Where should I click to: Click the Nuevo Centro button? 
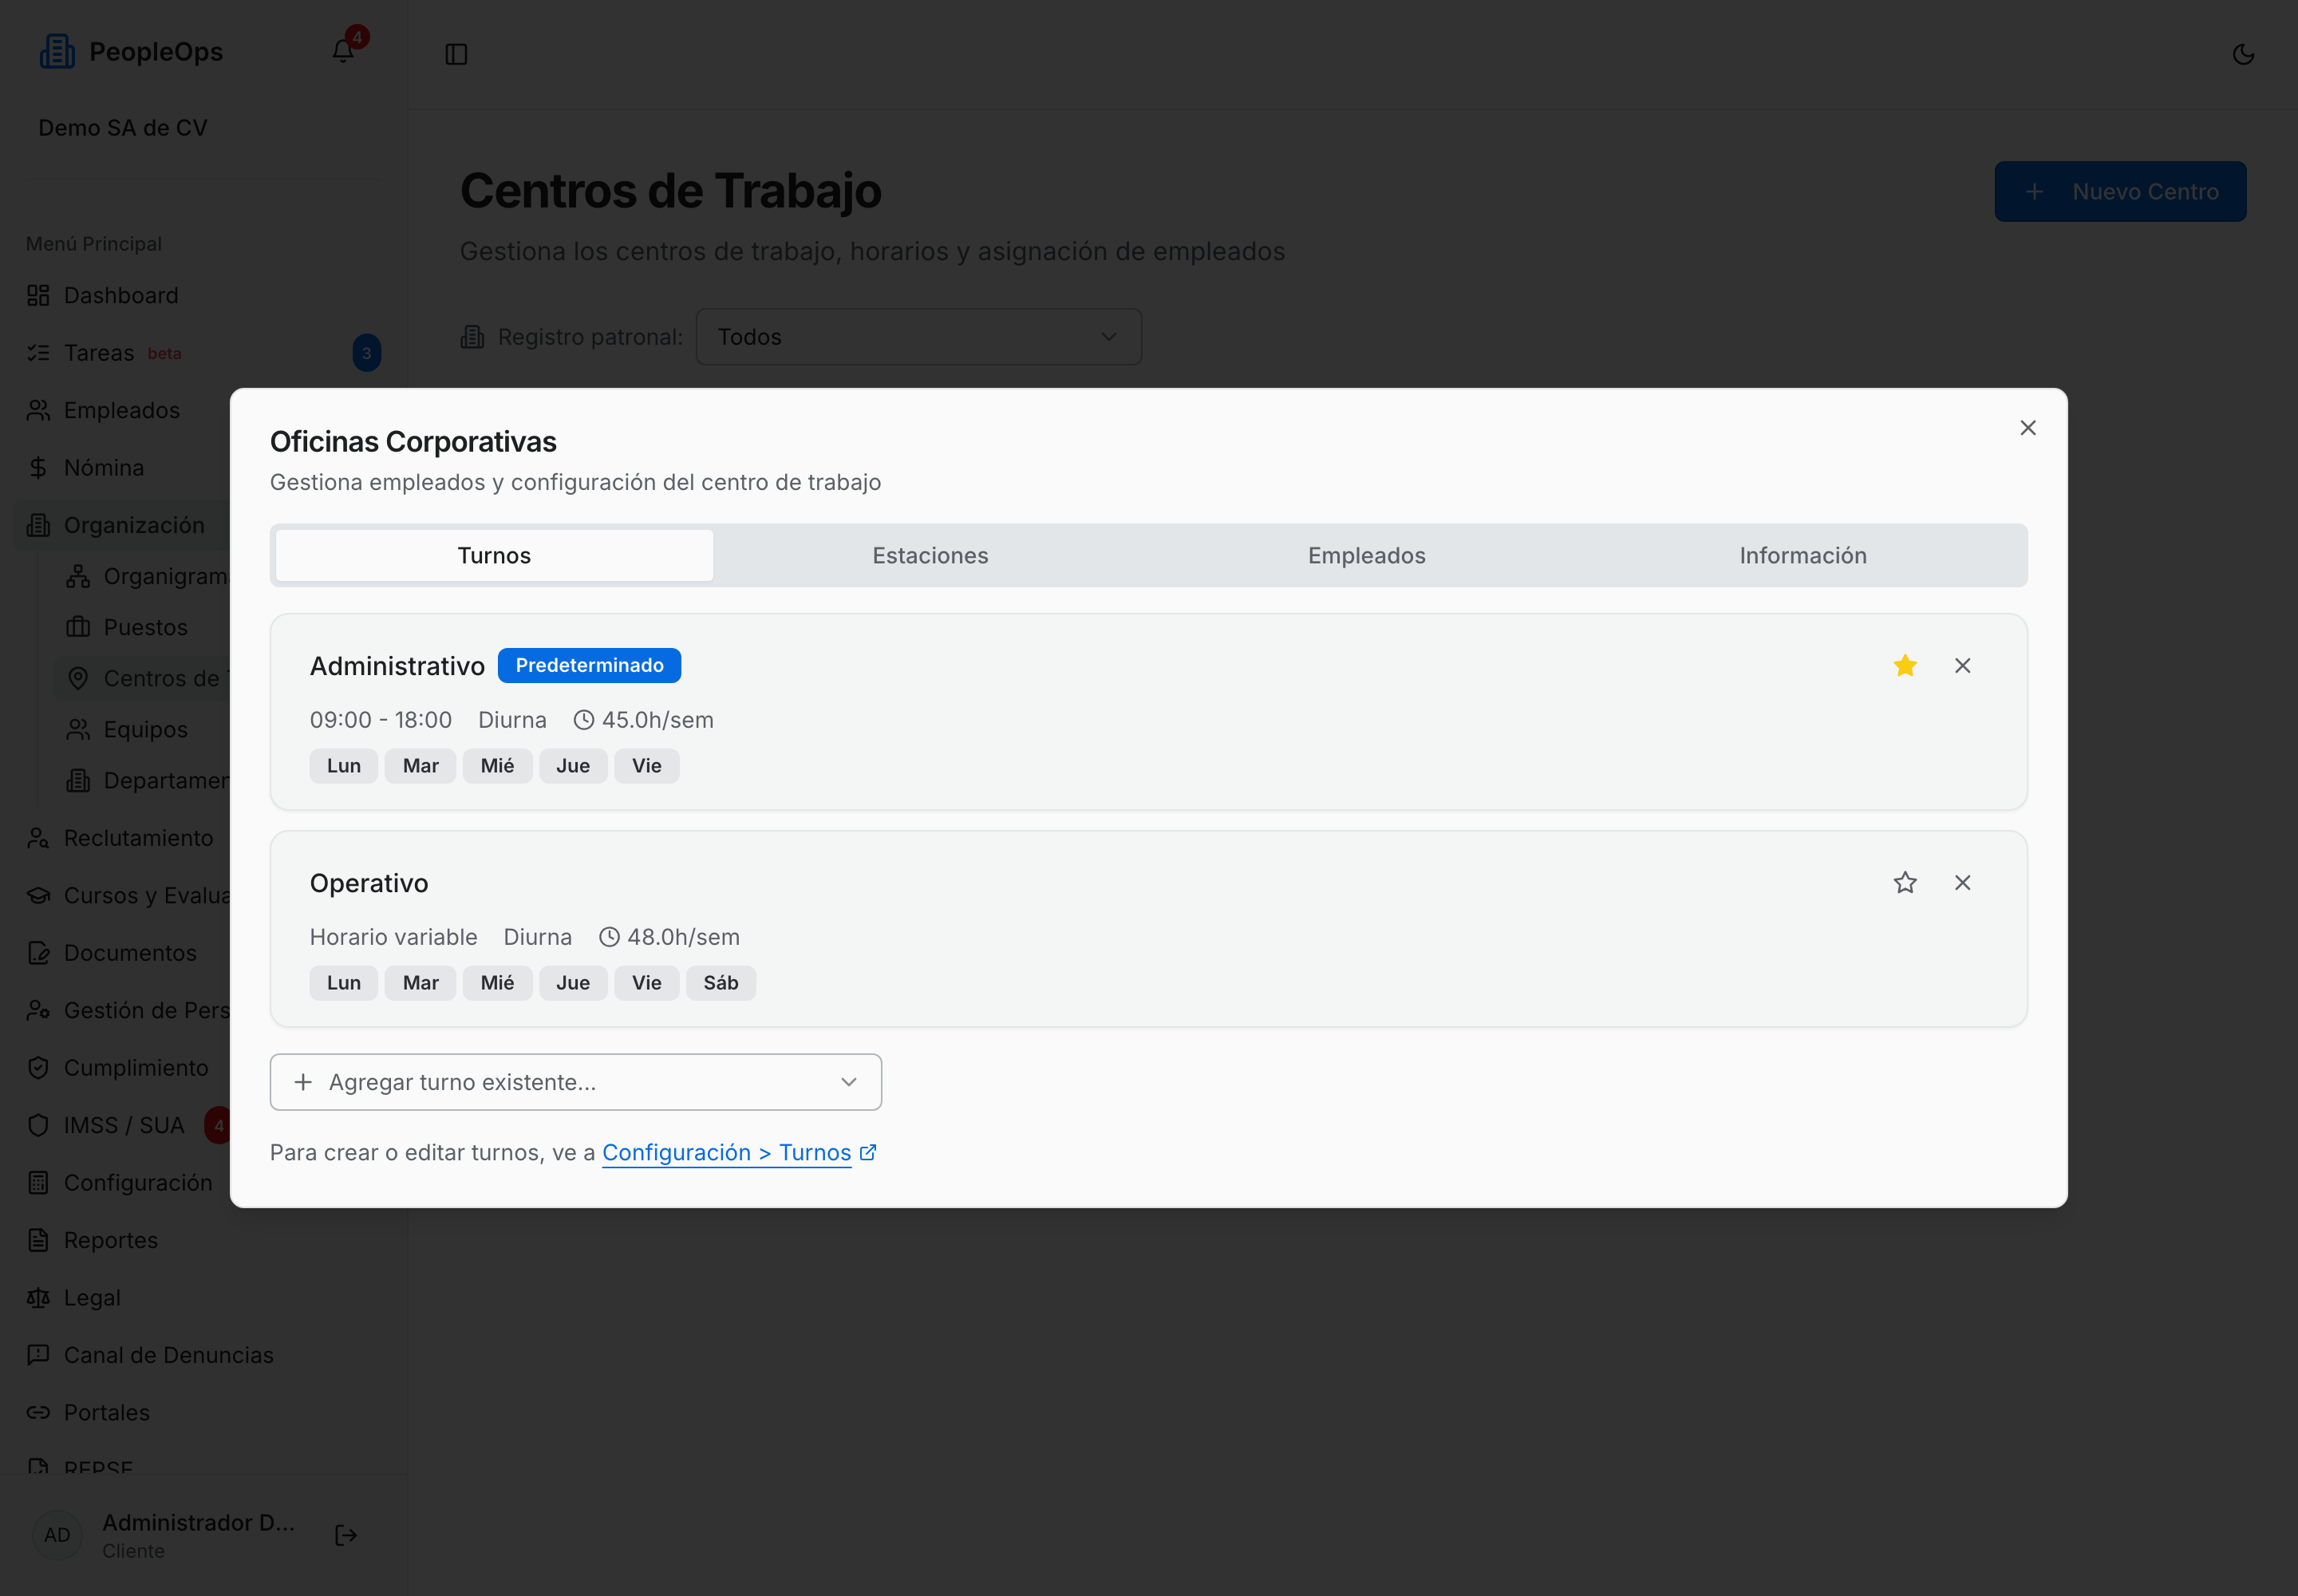tap(2119, 192)
